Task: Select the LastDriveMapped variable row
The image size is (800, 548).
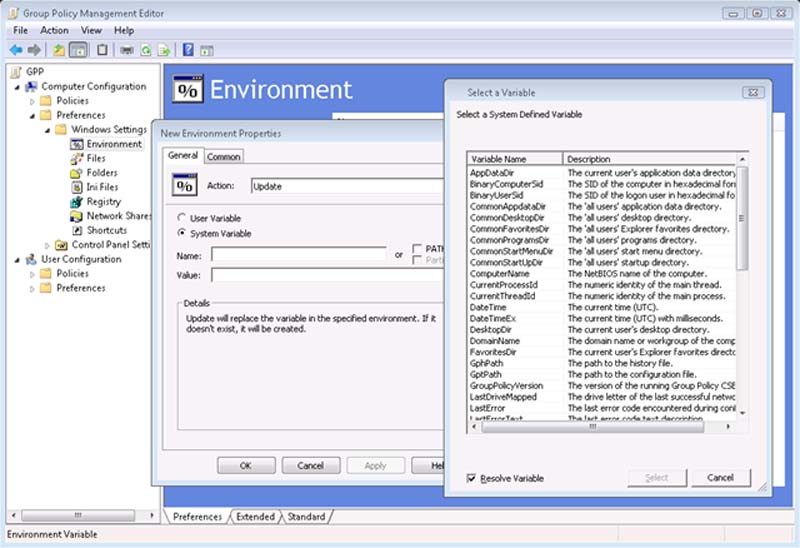Action: coord(602,396)
